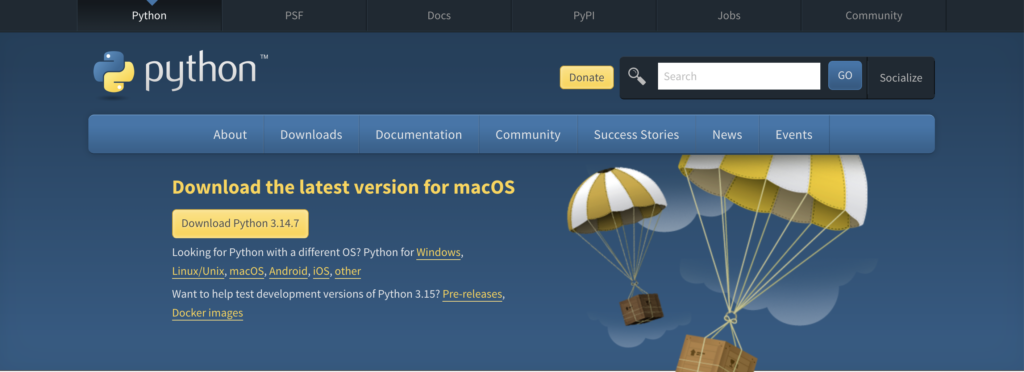Click the heading Download the latest version for macOS
Image resolution: width=1024 pixels, height=372 pixels.
click(344, 188)
